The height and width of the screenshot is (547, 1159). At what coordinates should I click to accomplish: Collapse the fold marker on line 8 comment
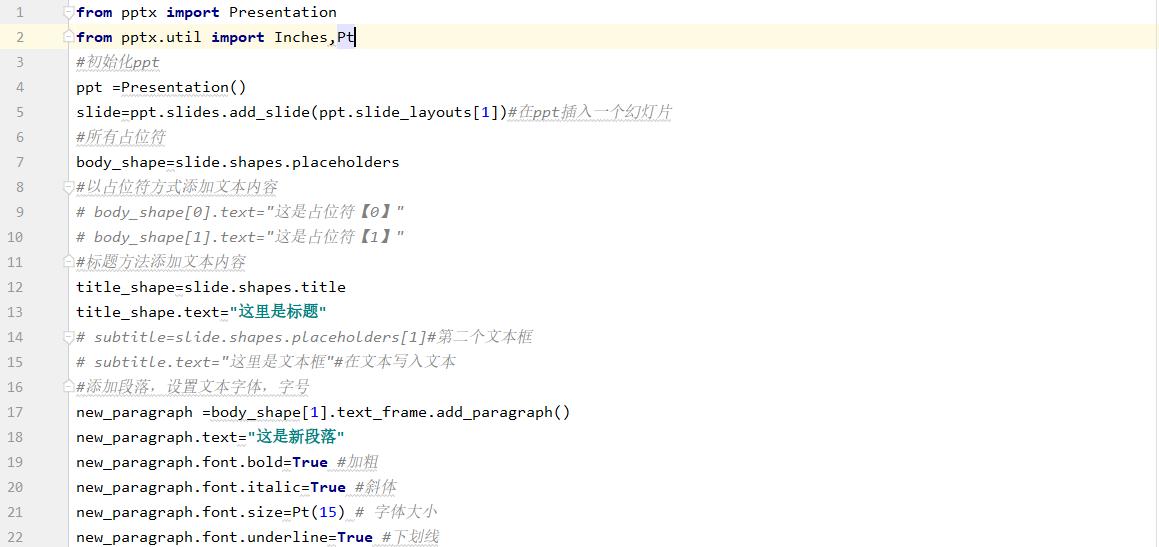pyautogui.click(x=69, y=187)
